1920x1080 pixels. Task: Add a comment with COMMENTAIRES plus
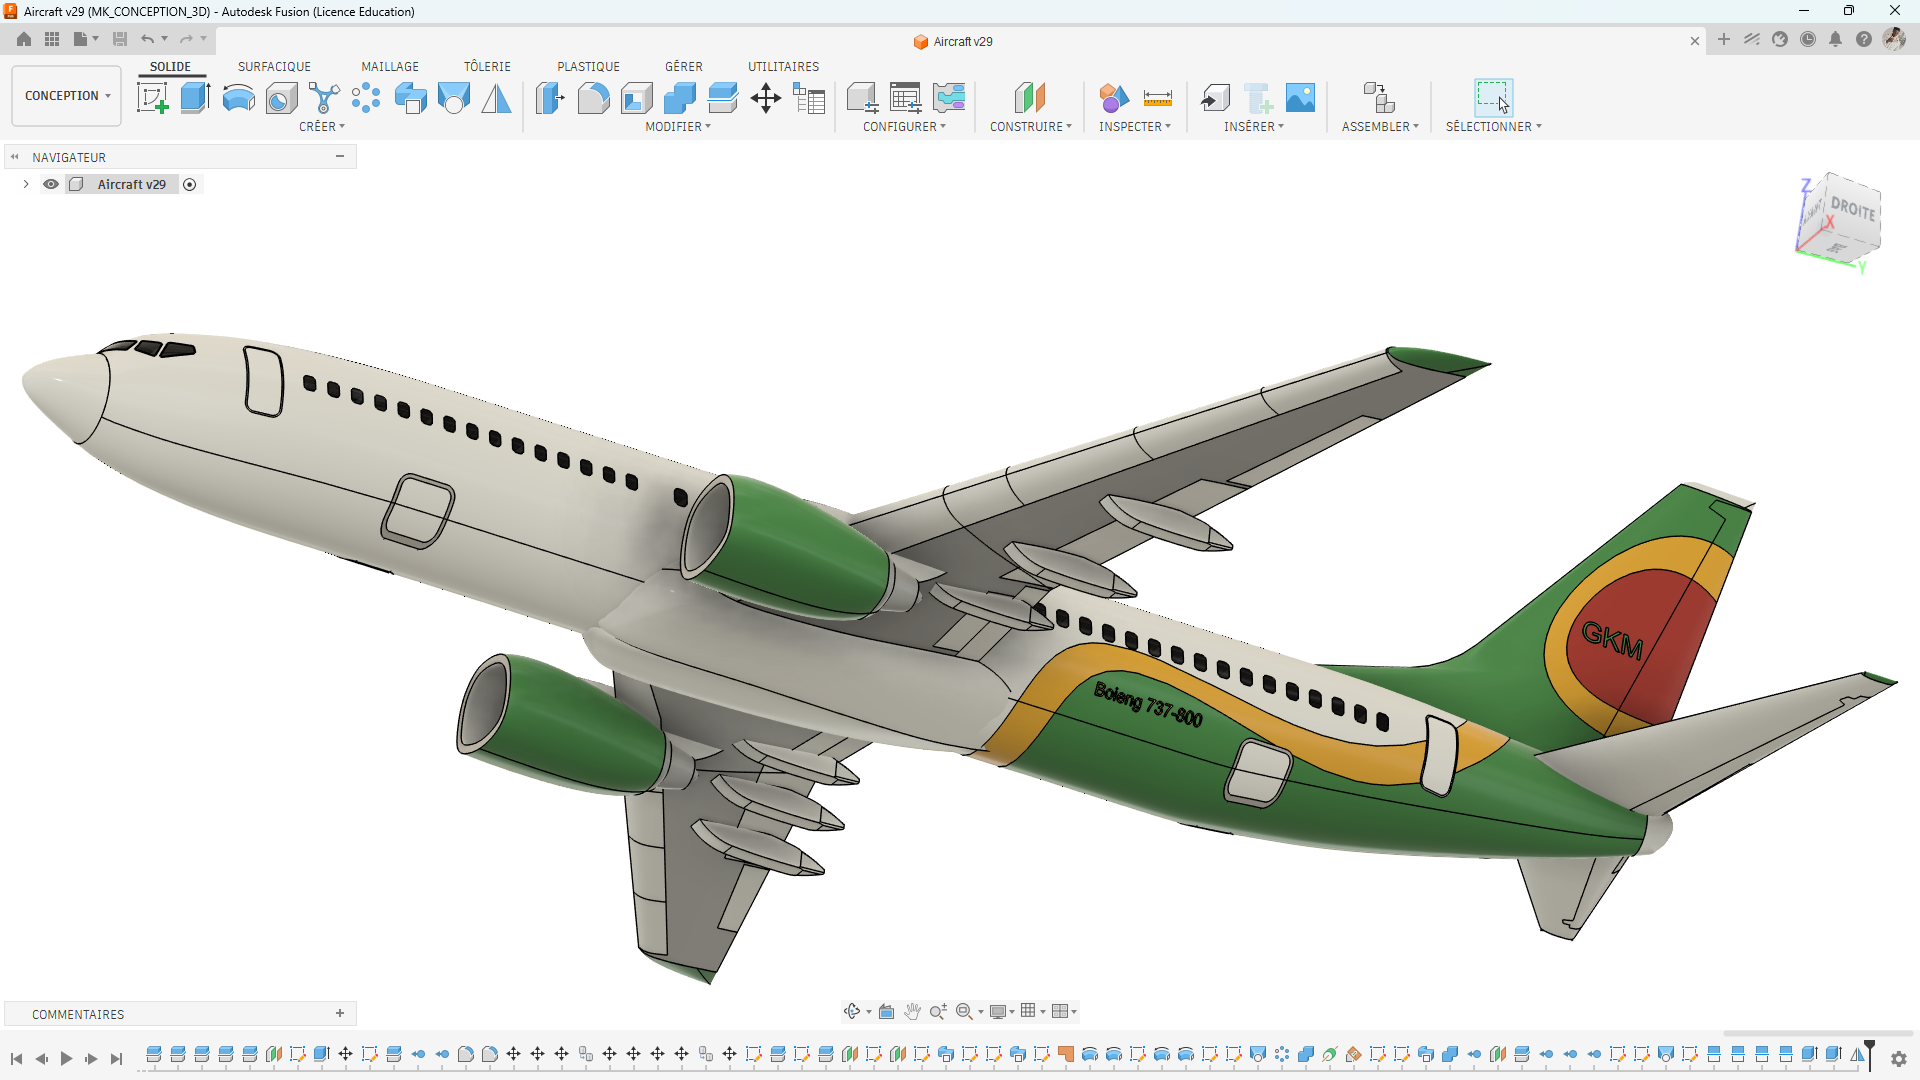tap(340, 1014)
